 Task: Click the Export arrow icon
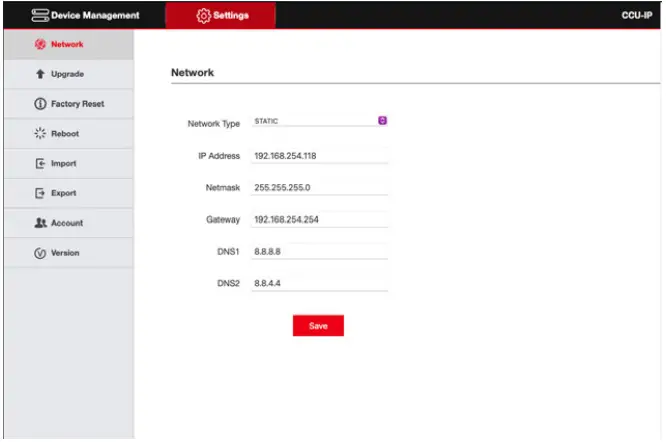tap(40, 193)
